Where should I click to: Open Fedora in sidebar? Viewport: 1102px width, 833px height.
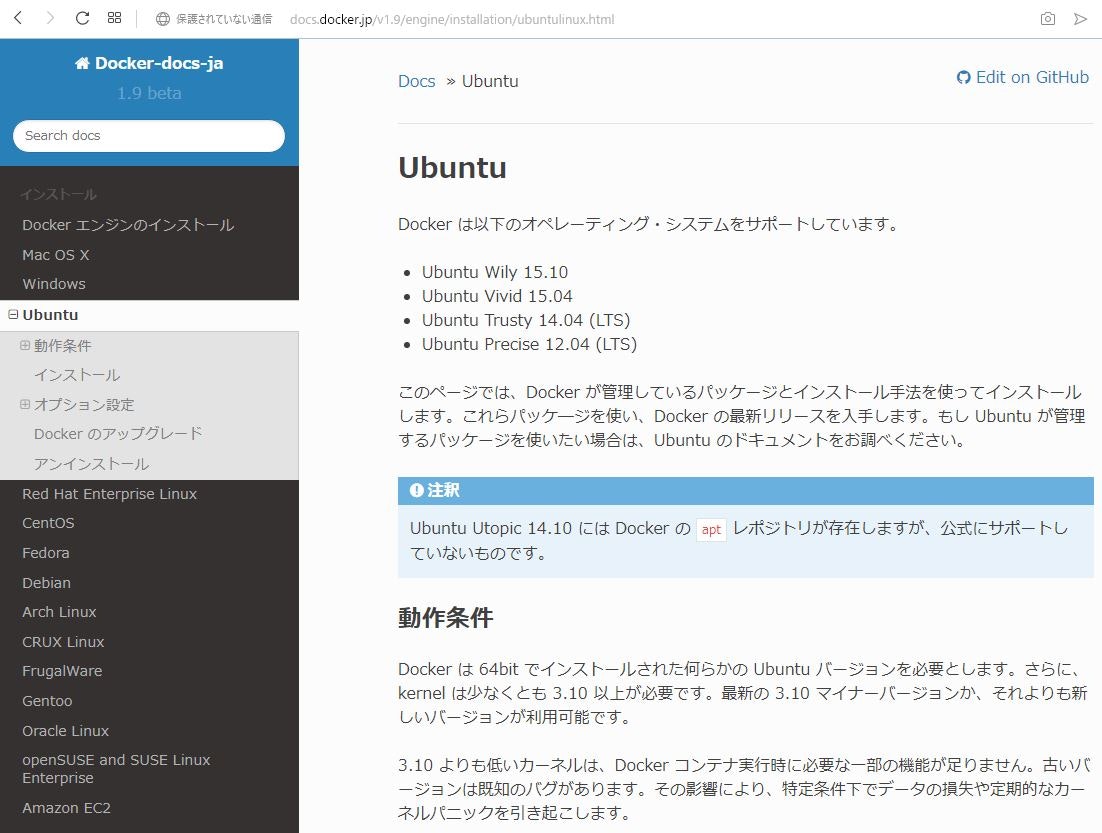point(46,553)
